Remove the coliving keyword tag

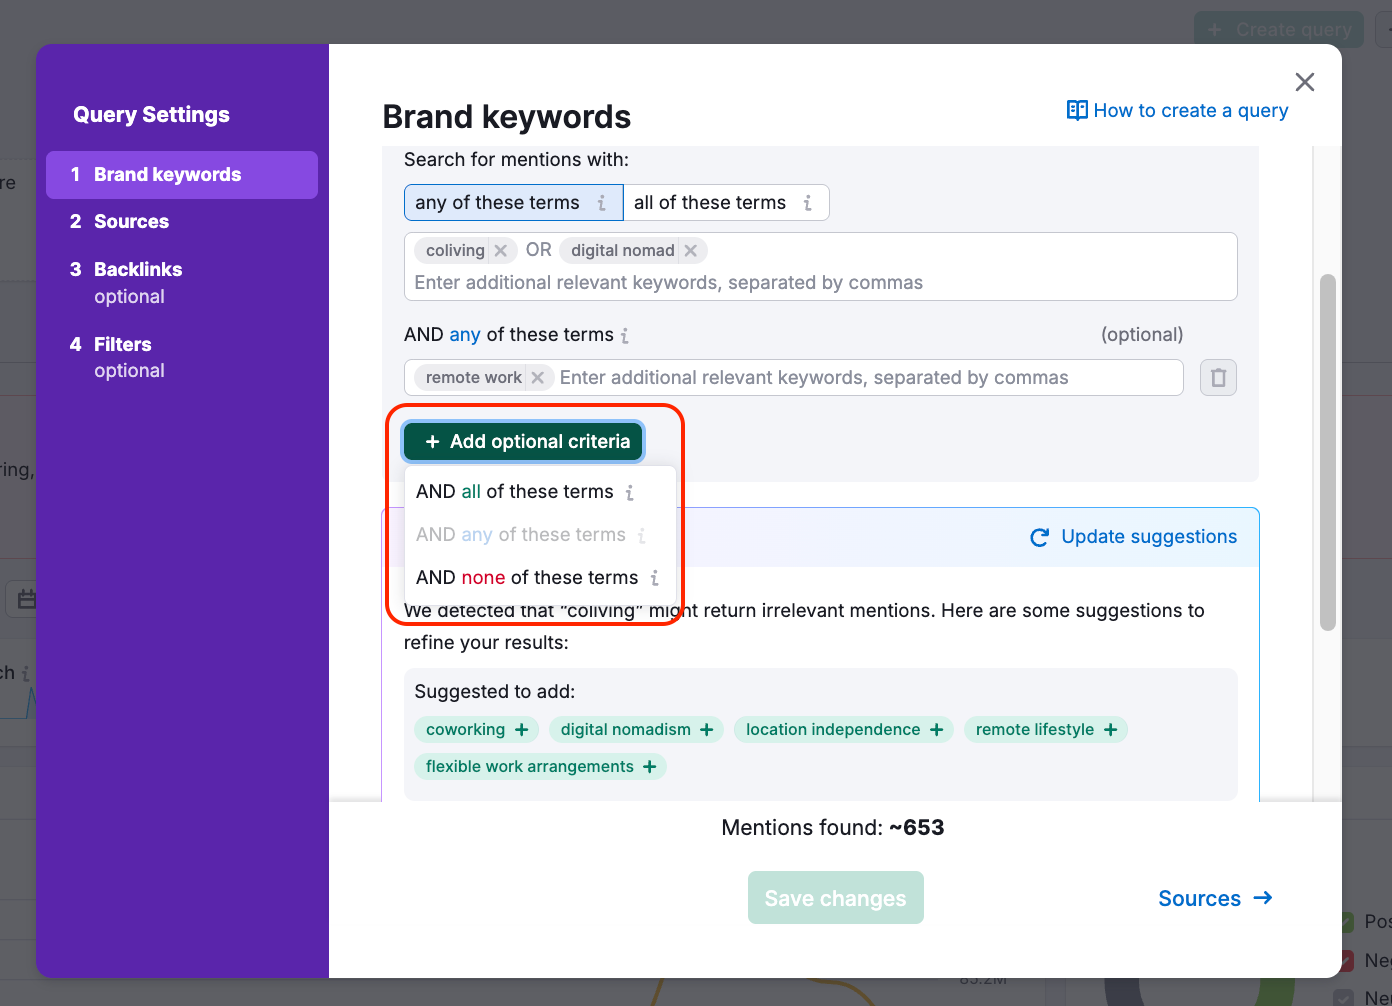[x=501, y=251]
